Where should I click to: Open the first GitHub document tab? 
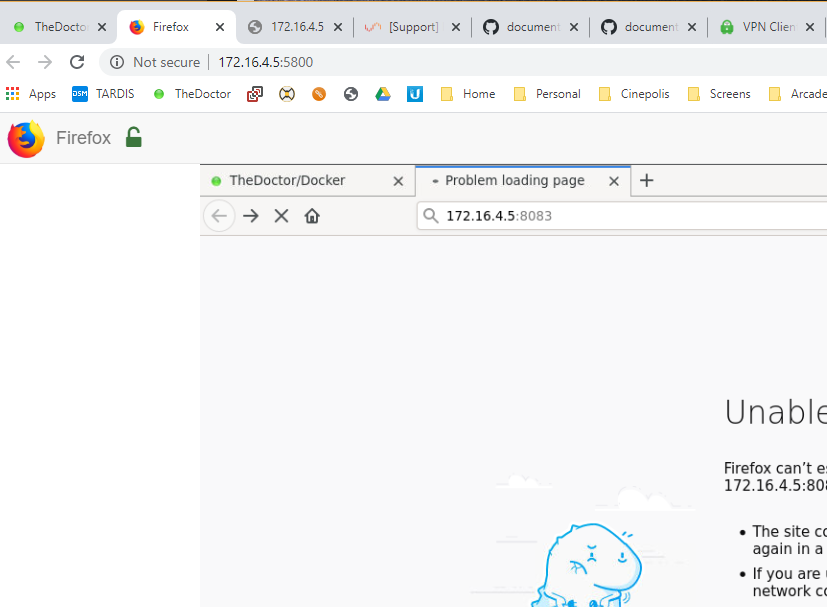pos(533,27)
